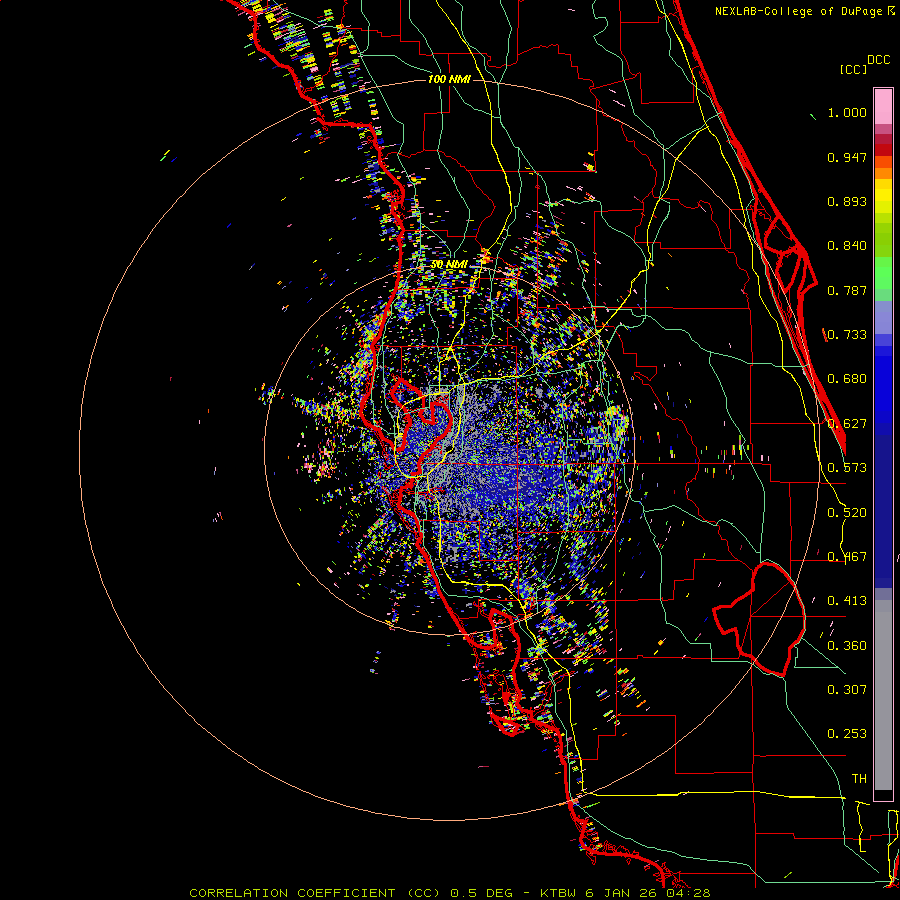The width and height of the screenshot is (900, 900).
Task: Click the 0.520 legend value
Action: click(x=847, y=513)
